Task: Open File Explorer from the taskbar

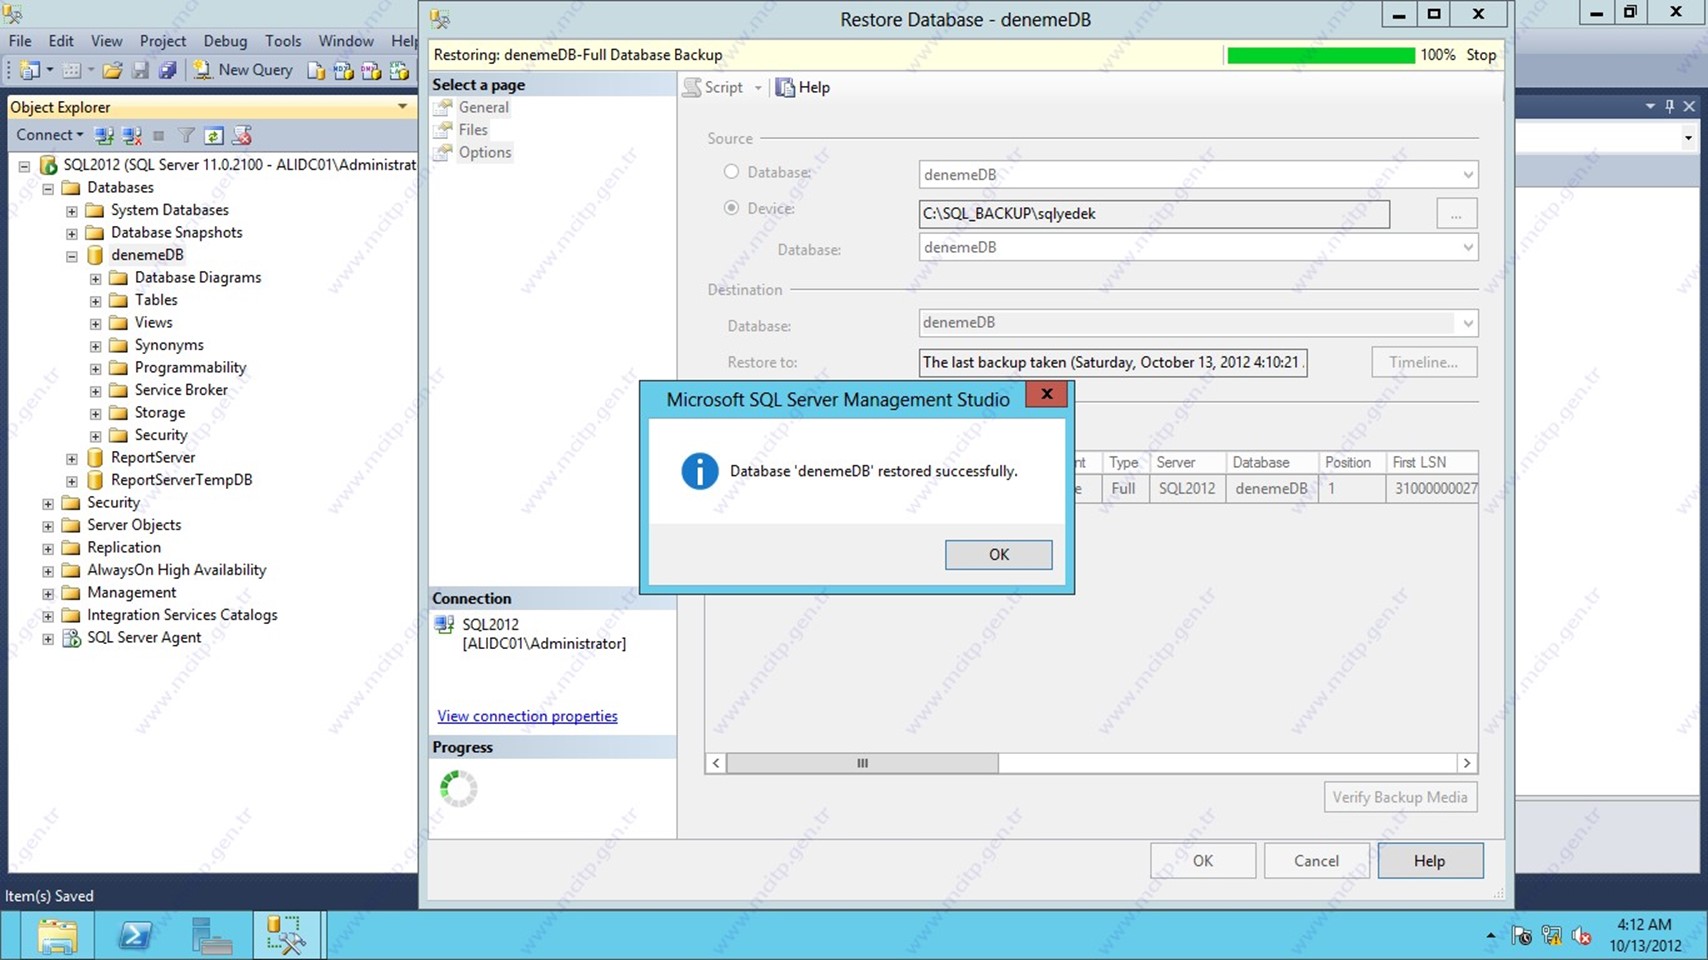Action: pos(57,936)
